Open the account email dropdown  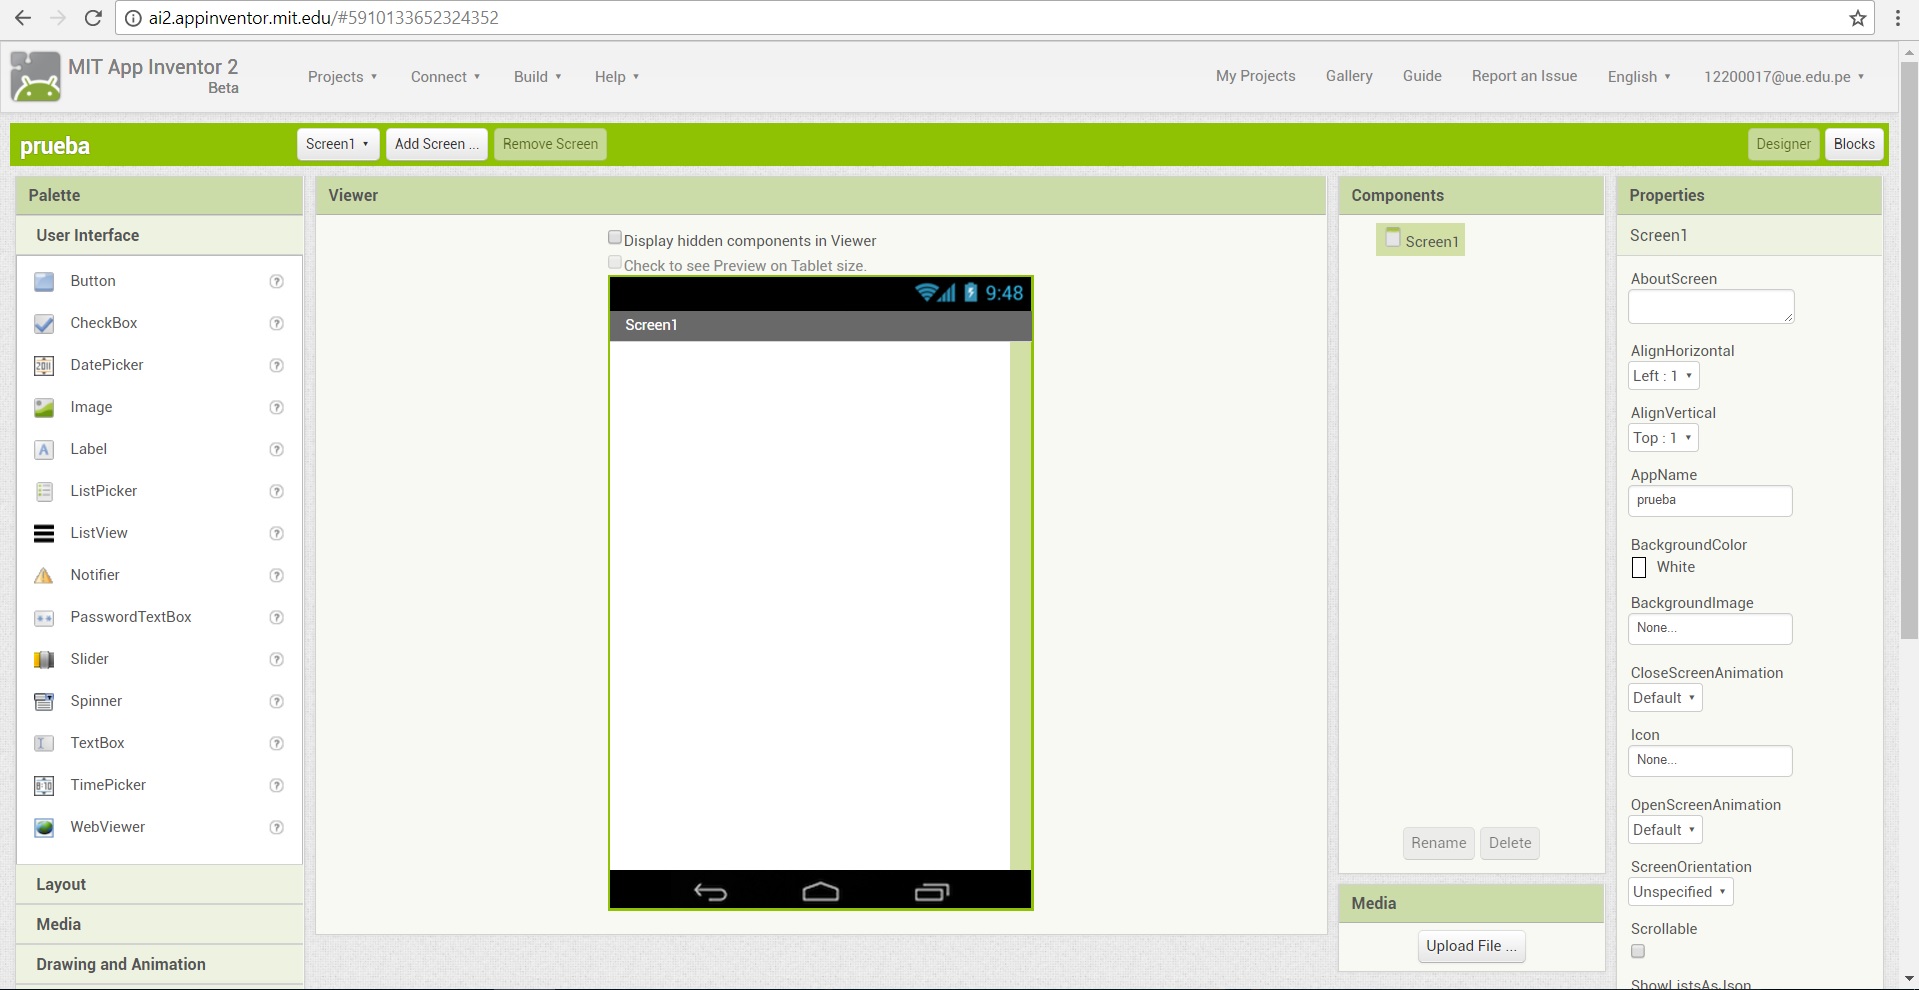tap(1784, 77)
